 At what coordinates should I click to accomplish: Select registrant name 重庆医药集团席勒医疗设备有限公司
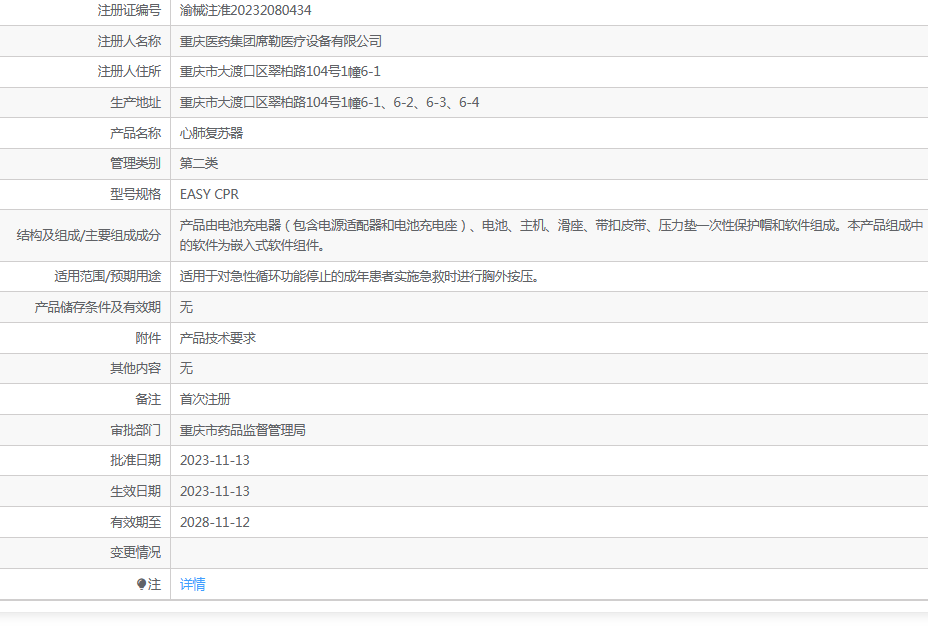click(x=281, y=41)
